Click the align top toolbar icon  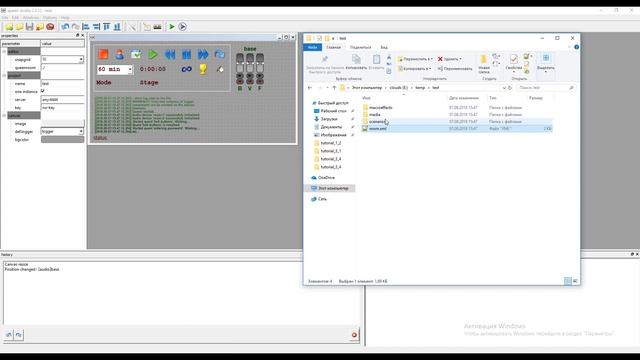(107, 27)
